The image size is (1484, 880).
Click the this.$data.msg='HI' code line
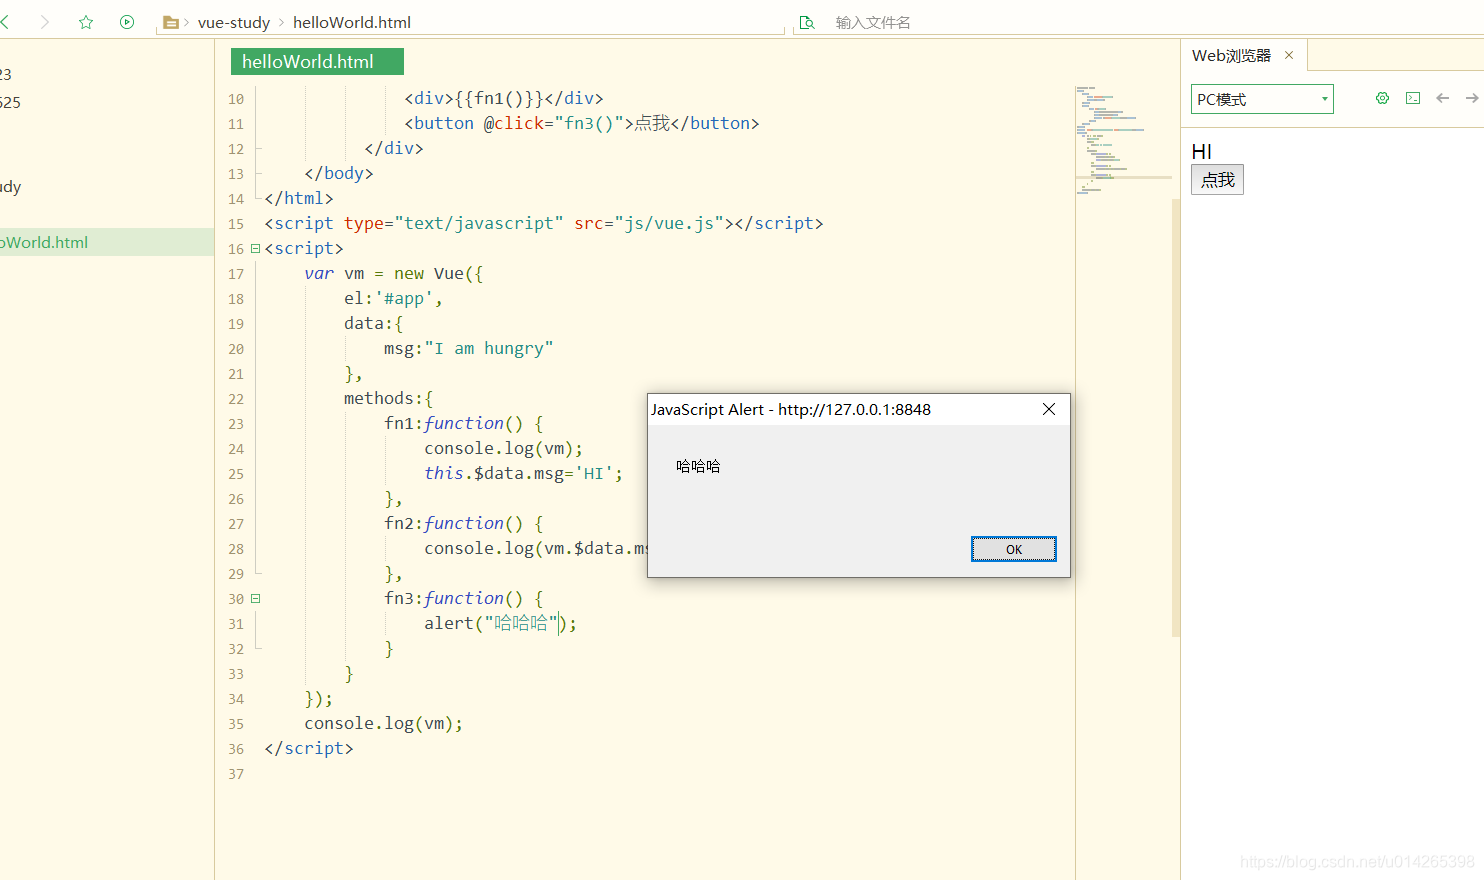pyautogui.click(x=523, y=473)
